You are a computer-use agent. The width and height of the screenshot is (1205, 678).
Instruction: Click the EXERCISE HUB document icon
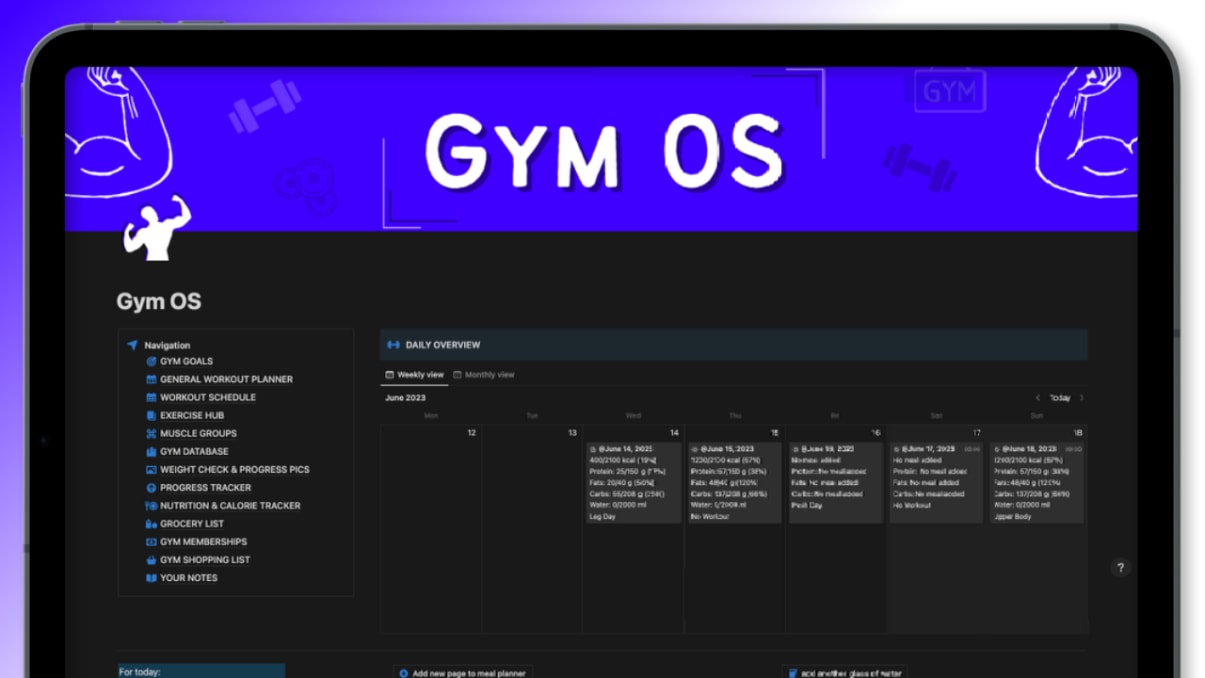point(151,415)
